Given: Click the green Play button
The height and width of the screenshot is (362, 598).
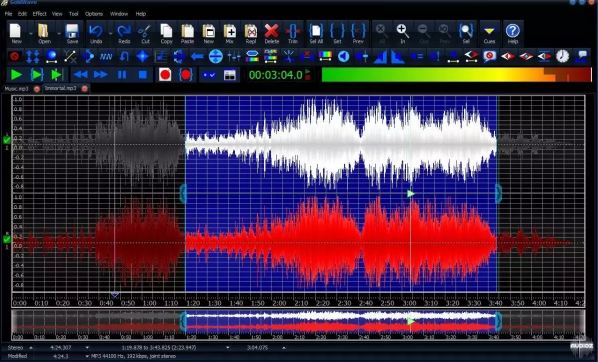Looking at the screenshot, I should tap(16, 75).
